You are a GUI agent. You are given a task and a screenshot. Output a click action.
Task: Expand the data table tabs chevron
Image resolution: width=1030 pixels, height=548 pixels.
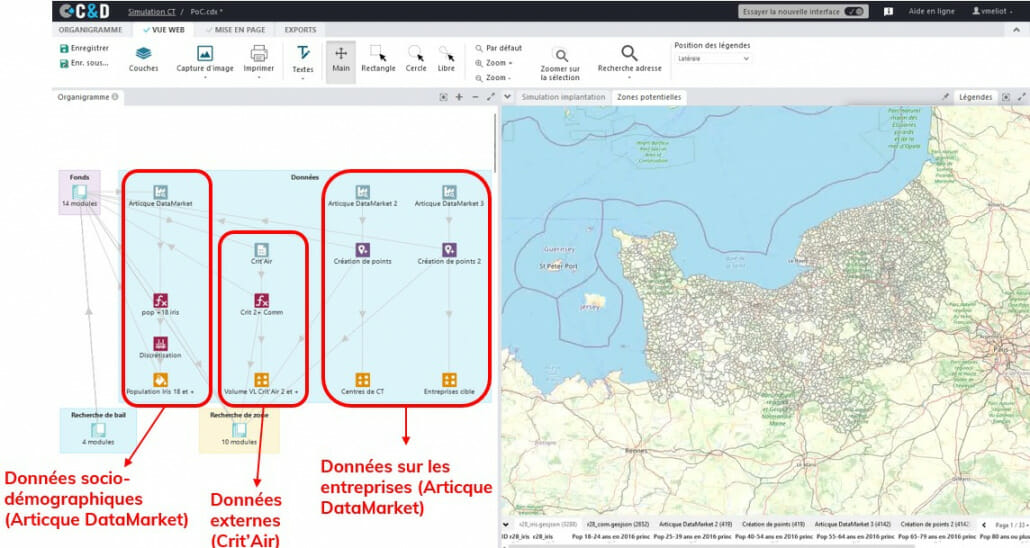pyautogui.click(x=505, y=524)
